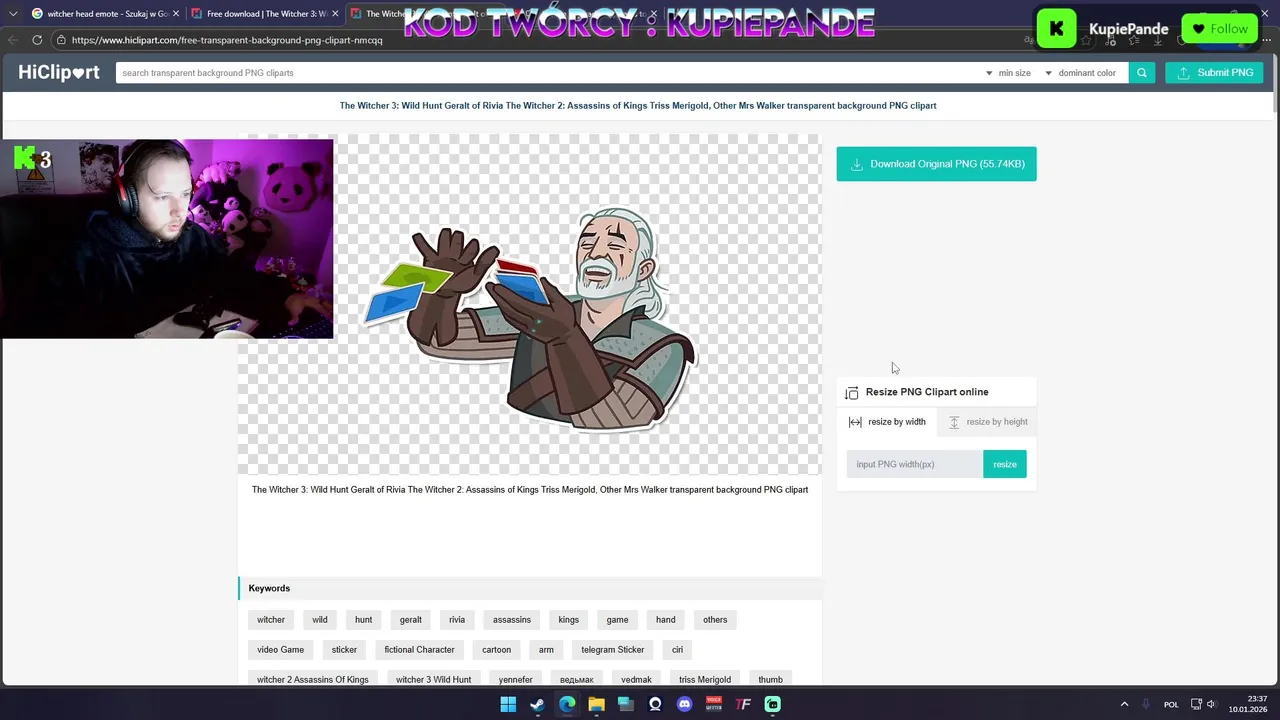Click the kings keyword tag
Screen dimensions: 1280x720
[569, 620]
